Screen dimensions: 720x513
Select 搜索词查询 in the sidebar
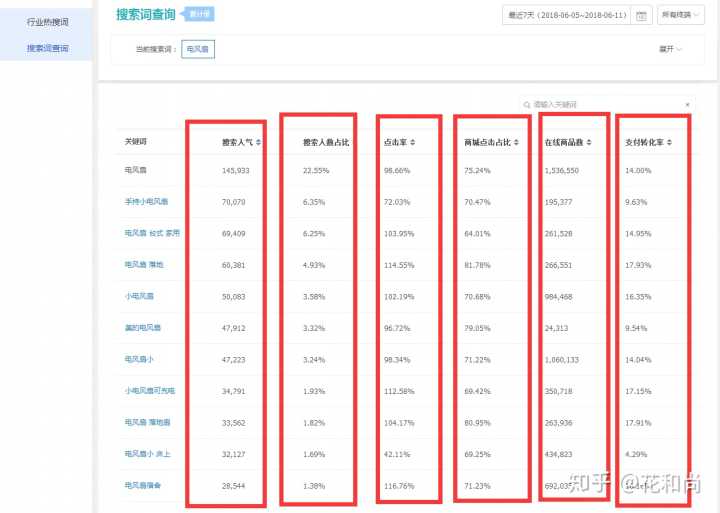48,48
